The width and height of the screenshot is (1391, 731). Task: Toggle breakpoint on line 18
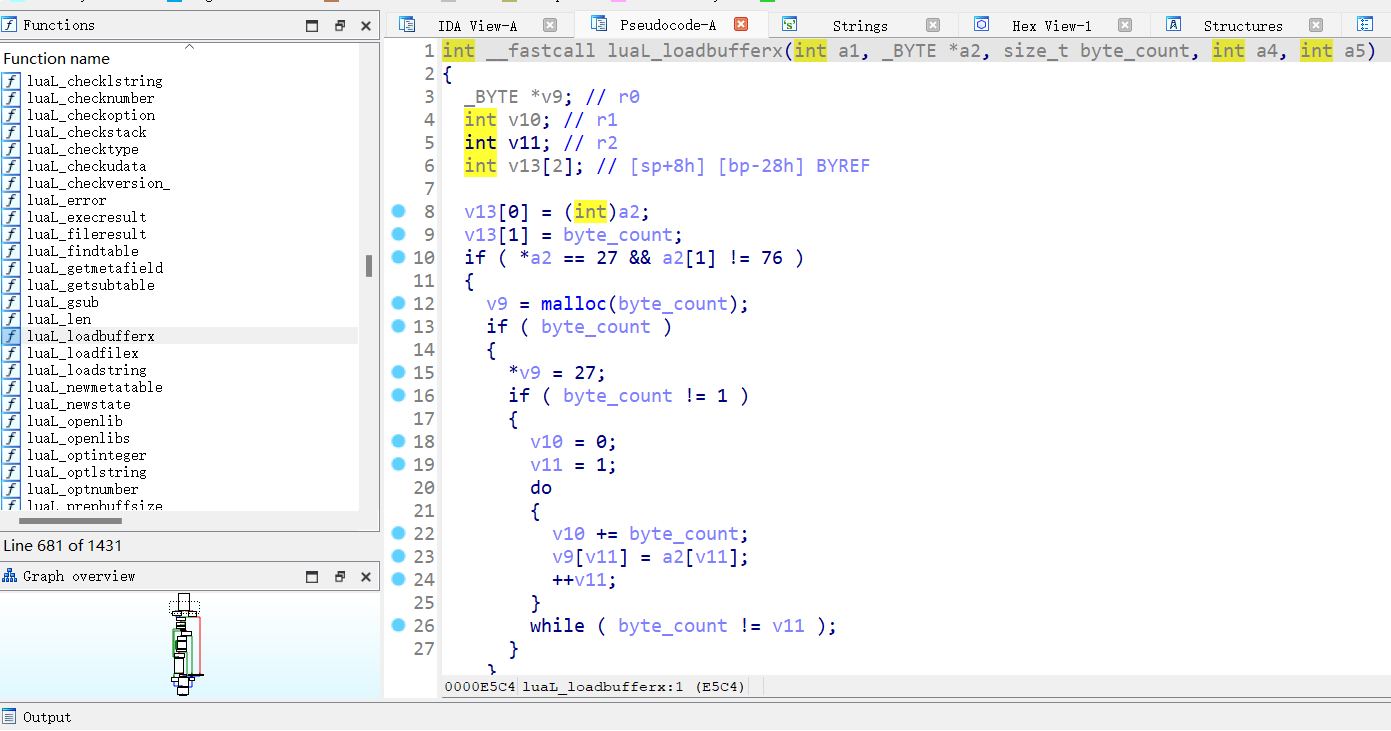click(x=399, y=441)
